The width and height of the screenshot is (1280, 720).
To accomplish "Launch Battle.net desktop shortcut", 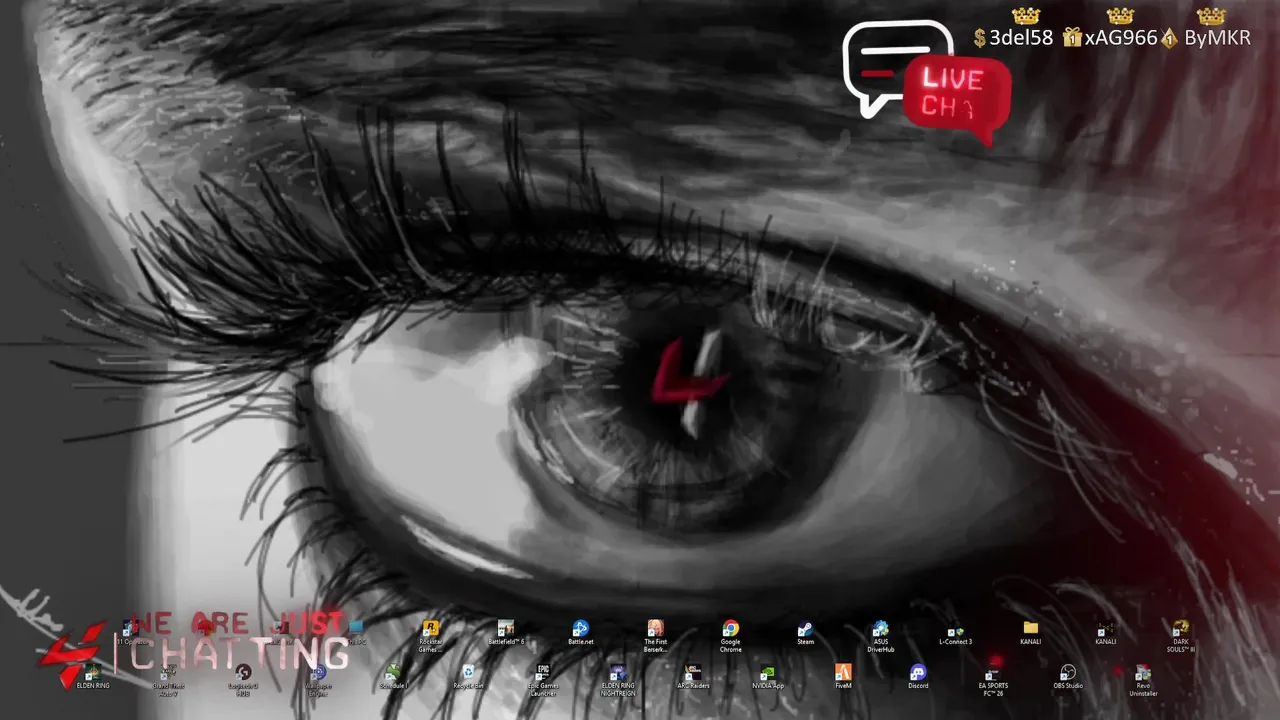I will pos(580,633).
